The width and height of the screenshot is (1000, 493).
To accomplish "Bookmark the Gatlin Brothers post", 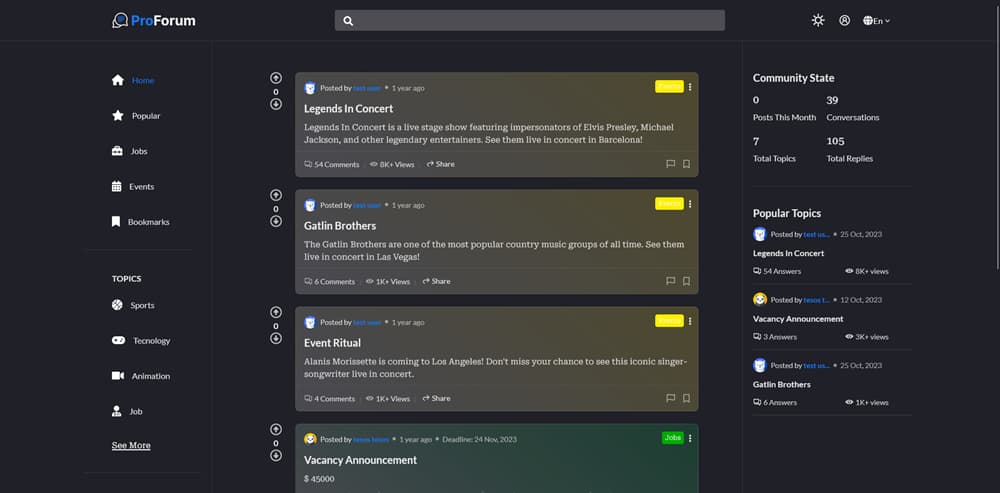I will pyautogui.click(x=686, y=281).
